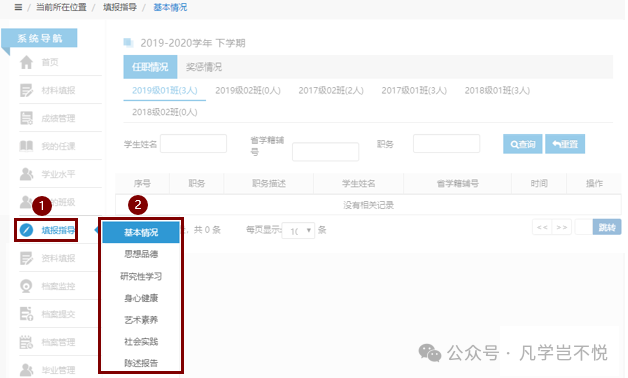Open 资料填报 in the sidebar
This screenshot has height=378, width=628.
click(x=58, y=258)
